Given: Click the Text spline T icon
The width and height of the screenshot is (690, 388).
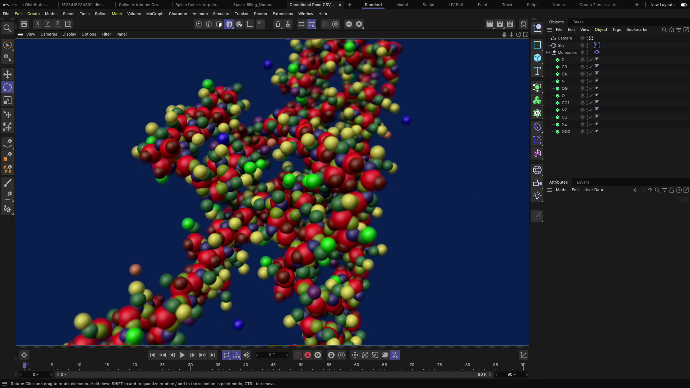Looking at the screenshot, I should [x=537, y=71].
